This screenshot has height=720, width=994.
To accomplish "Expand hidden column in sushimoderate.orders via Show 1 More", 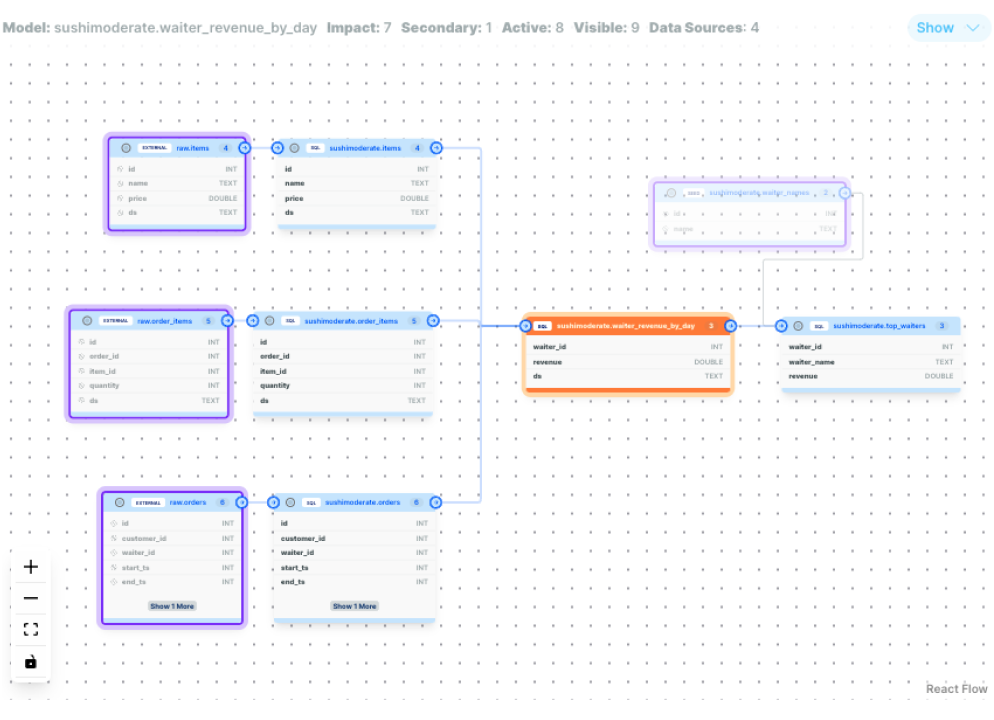I will tap(354, 606).
